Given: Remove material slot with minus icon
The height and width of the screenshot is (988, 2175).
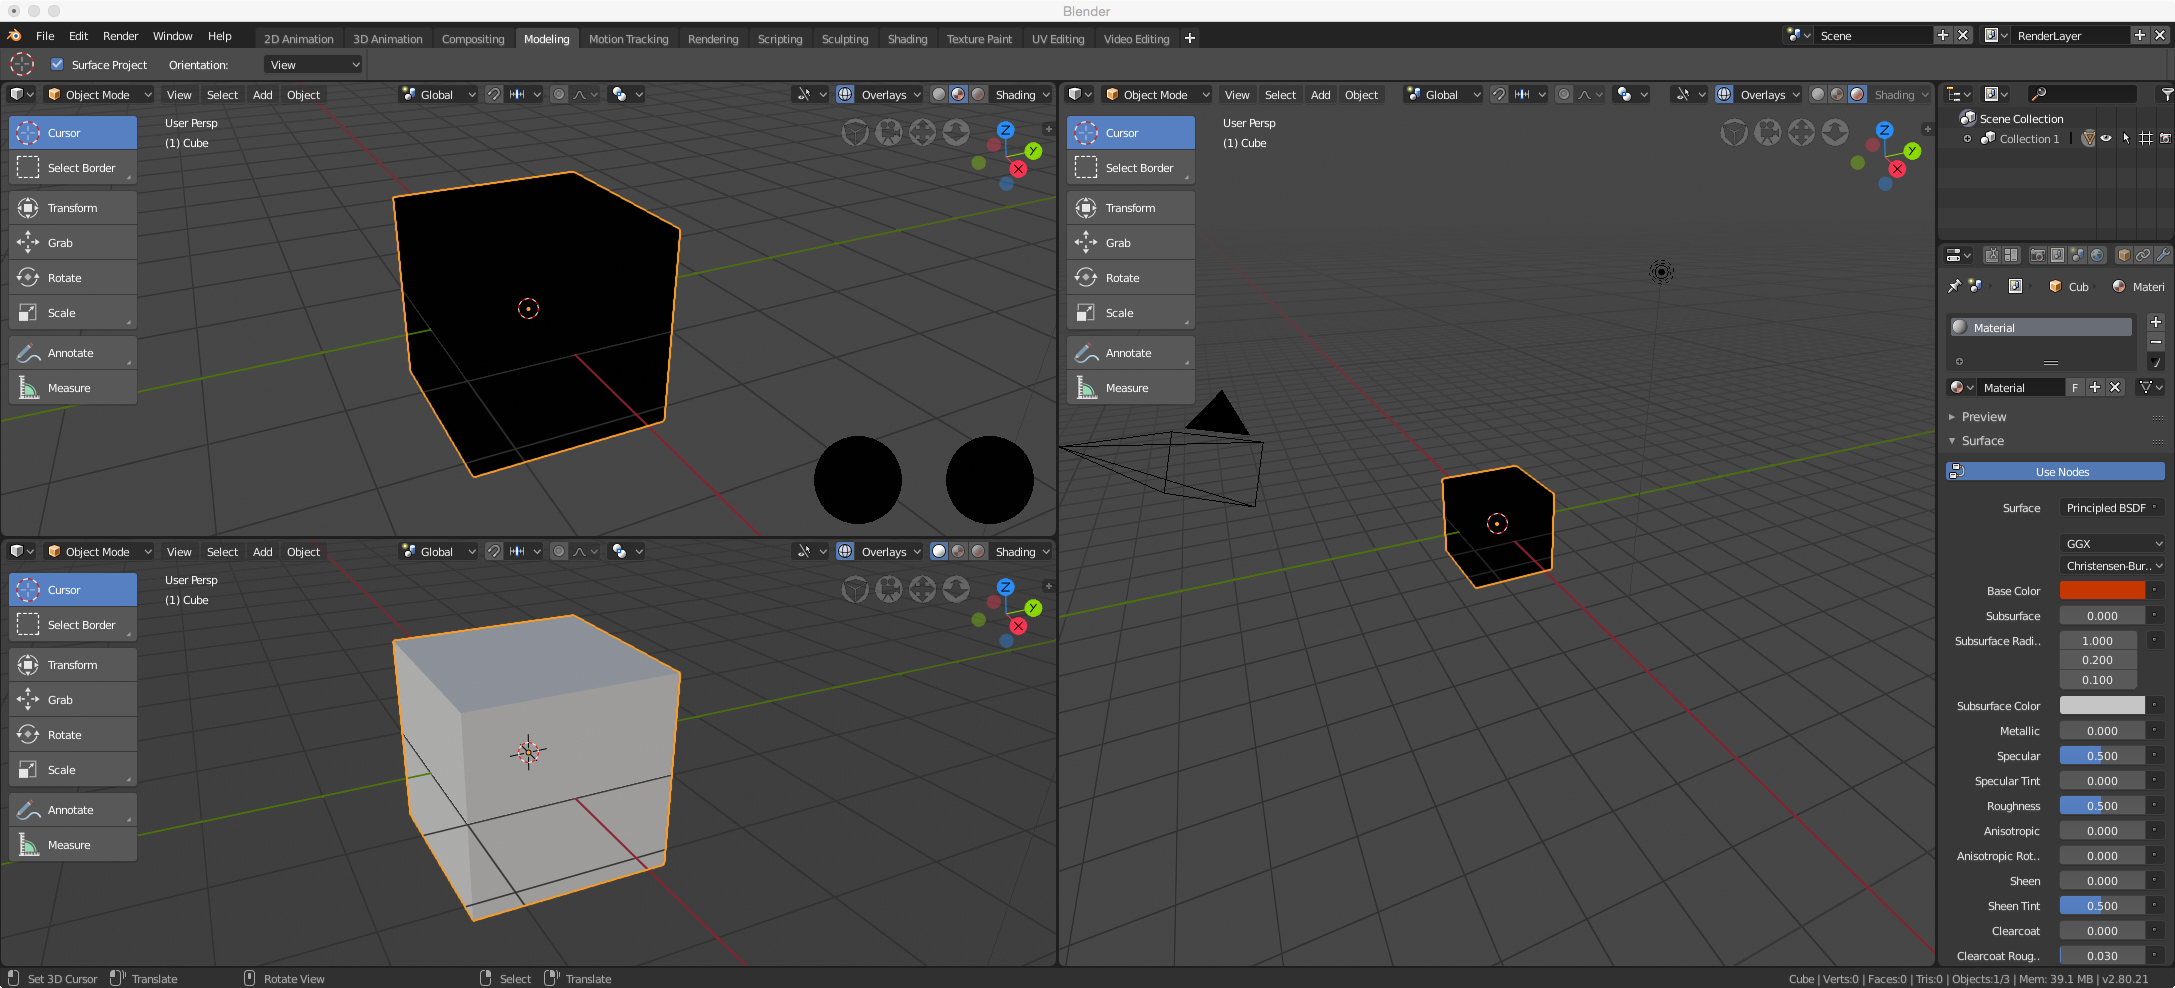Looking at the screenshot, I should point(2156,342).
